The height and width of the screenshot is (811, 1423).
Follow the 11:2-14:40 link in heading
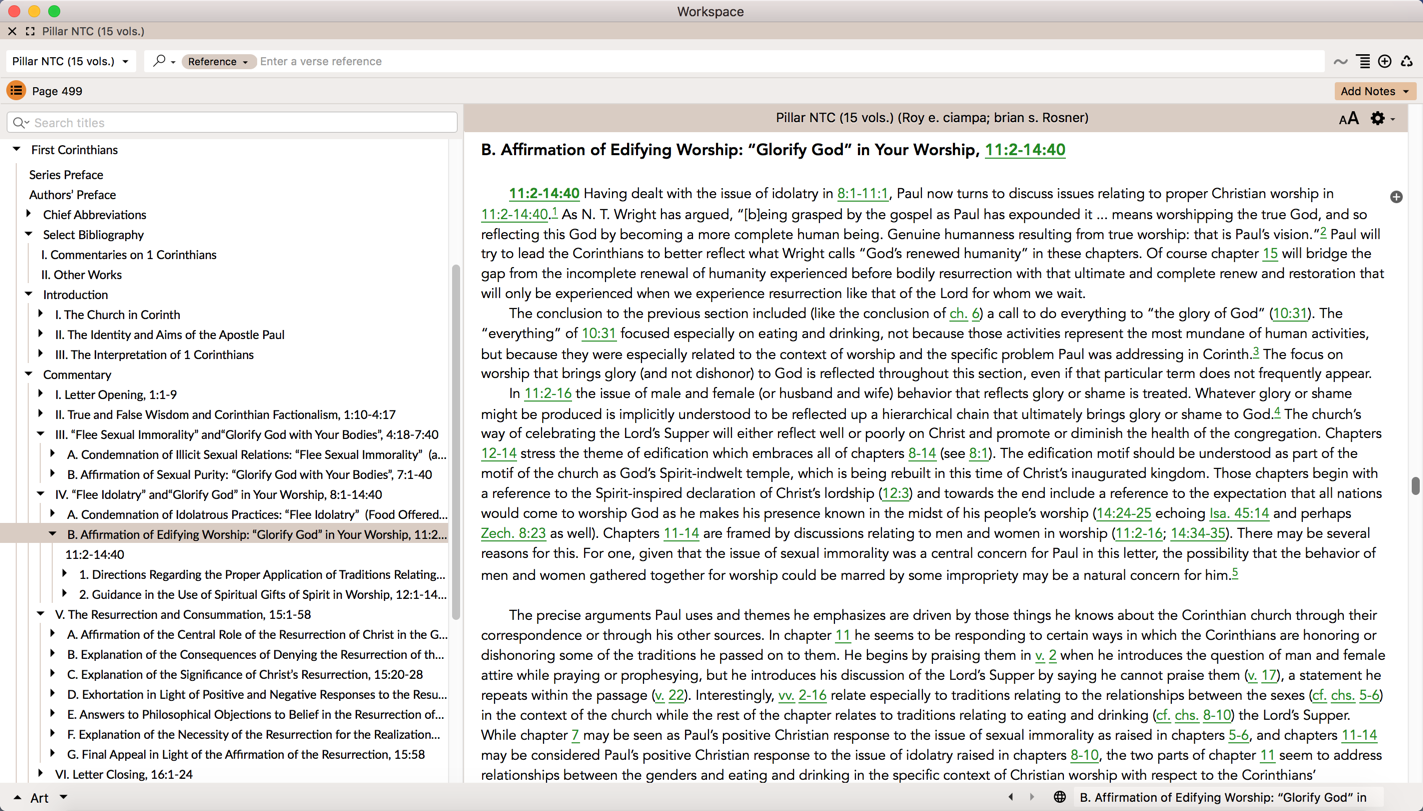coord(1025,150)
